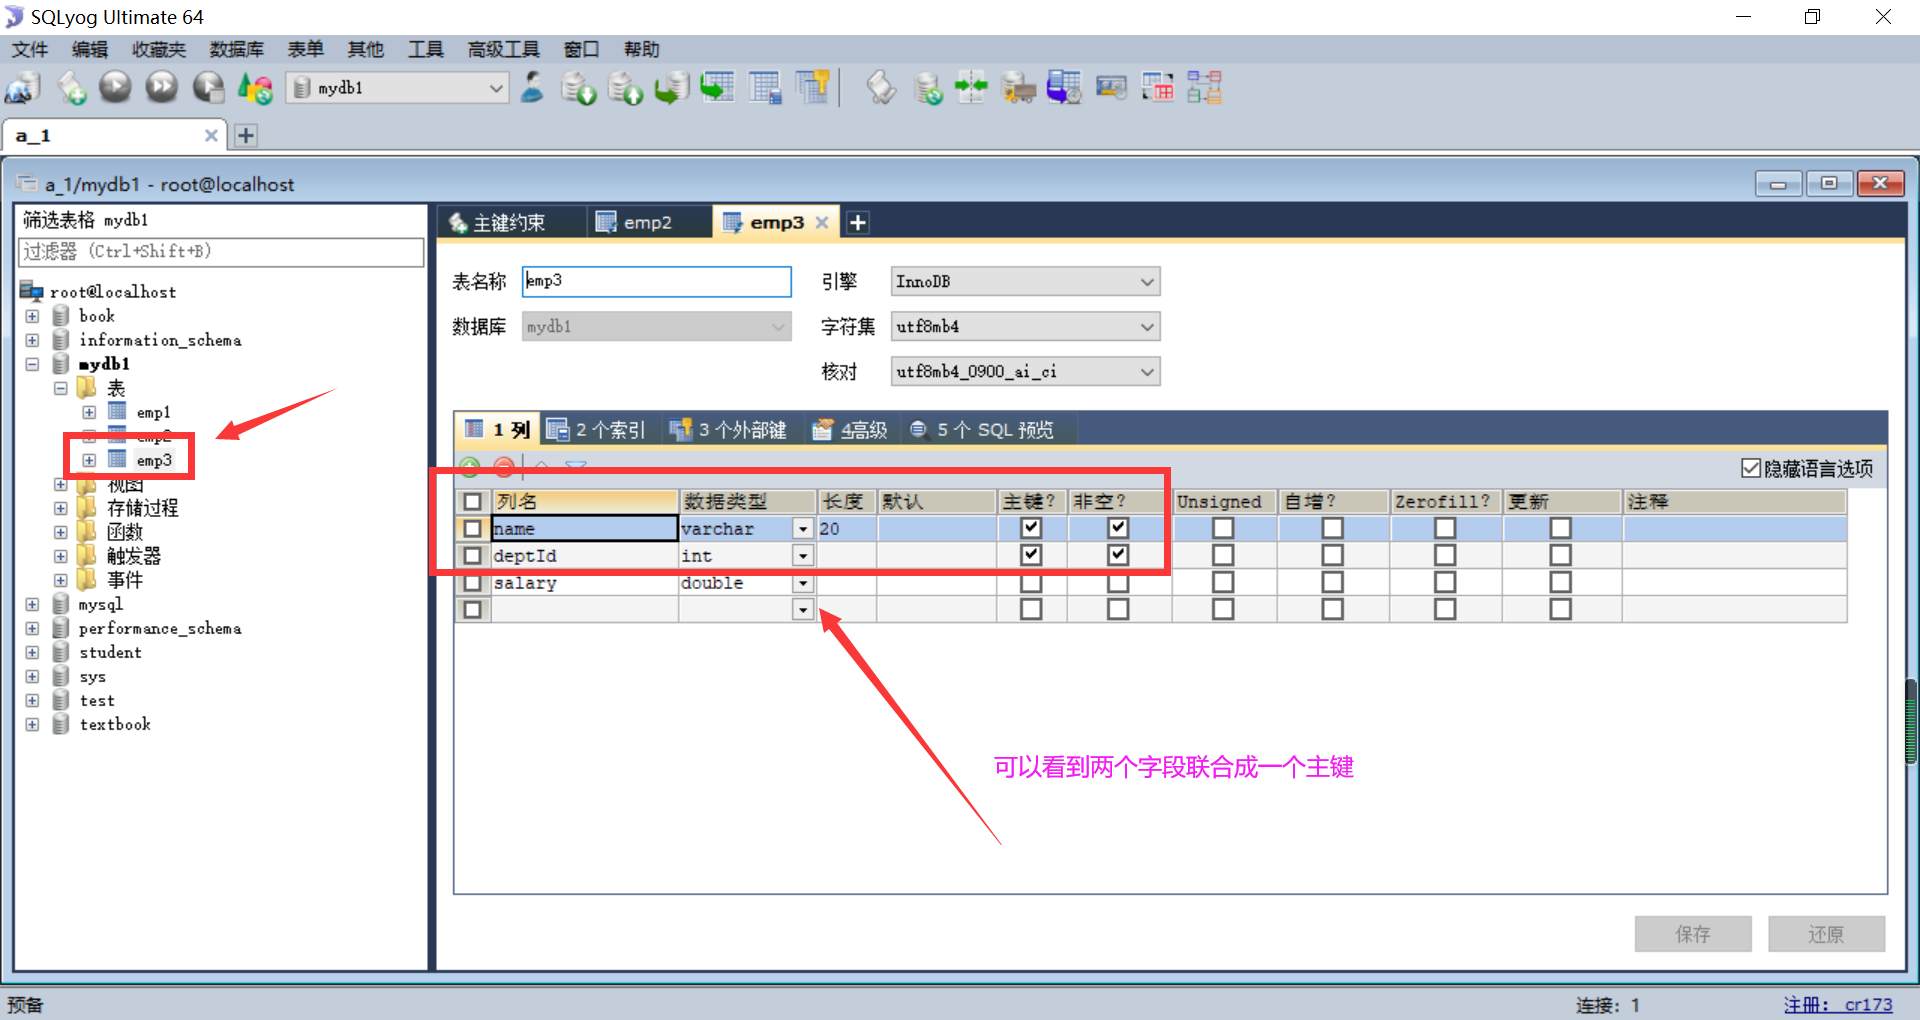1920x1020 pixels.
Task: Click the table name field containing emp3
Action: tap(657, 281)
